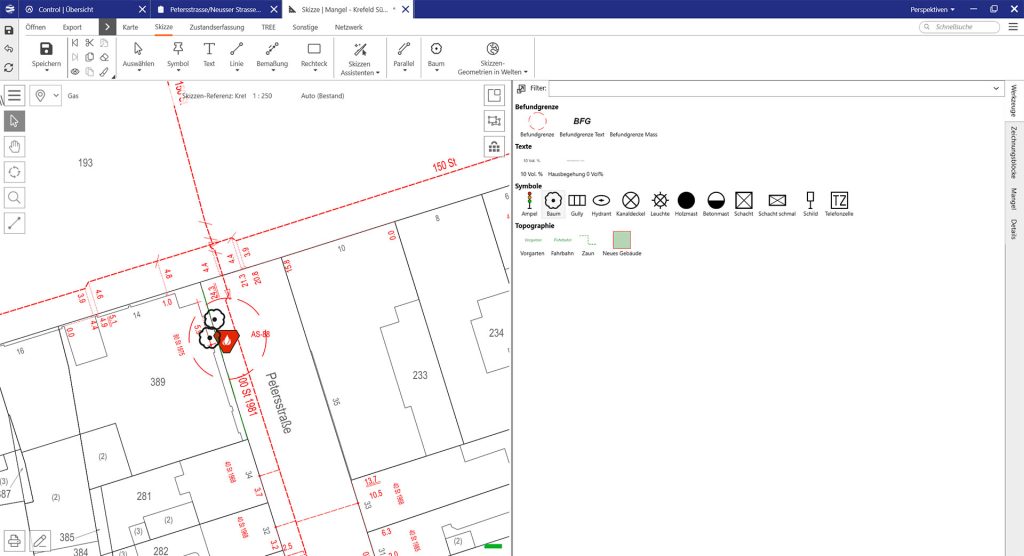This screenshot has height=556, width=1024.
Task: Click the magnifier zoom tool on the map
Action: (15, 198)
